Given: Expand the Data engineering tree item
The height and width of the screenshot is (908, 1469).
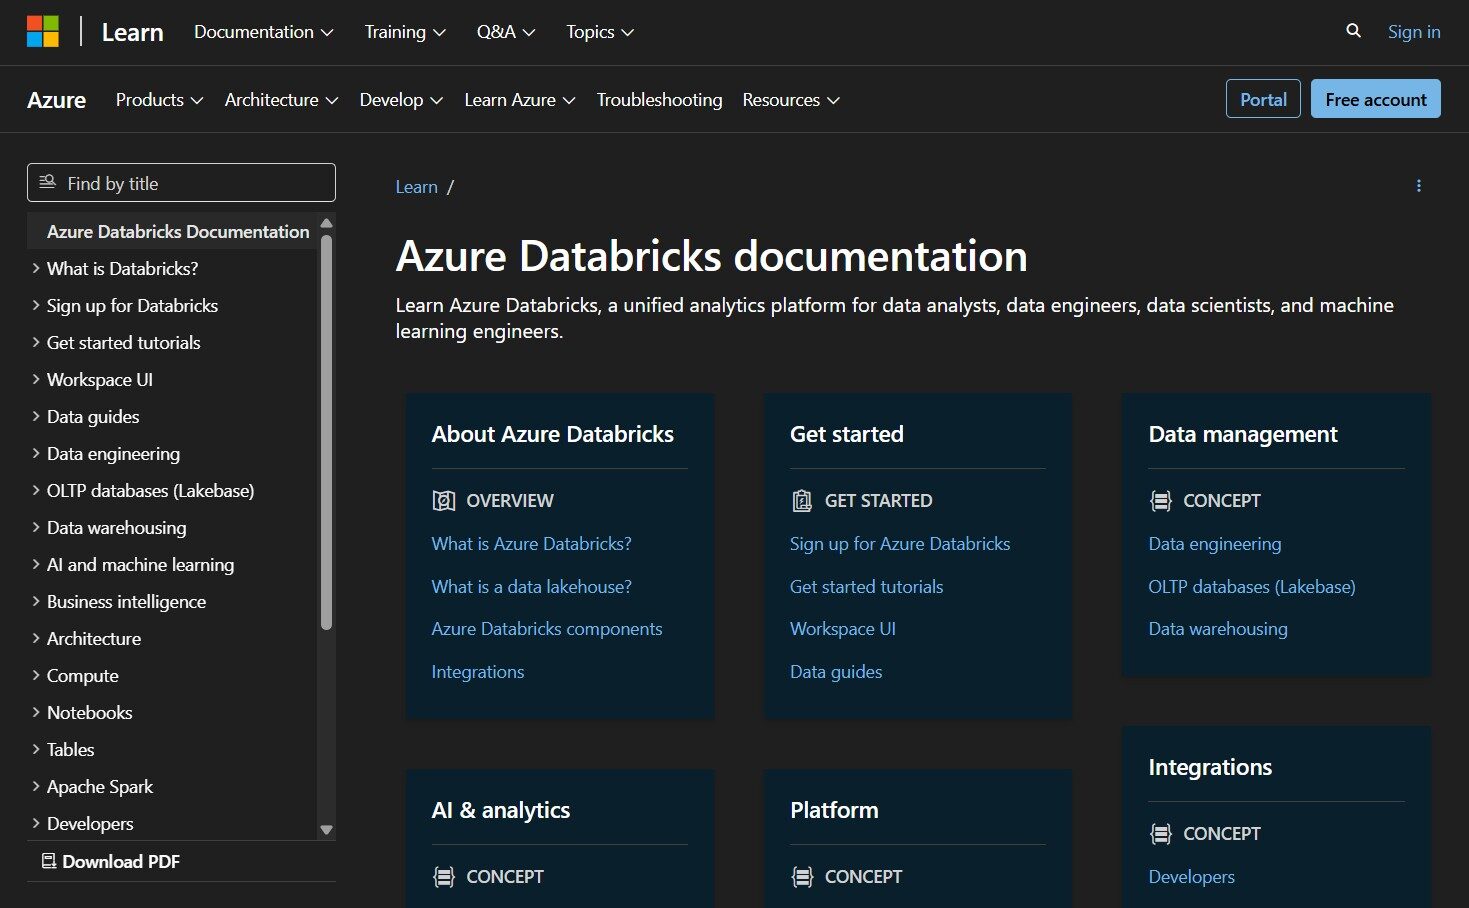Looking at the screenshot, I should click(x=36, y=454).
